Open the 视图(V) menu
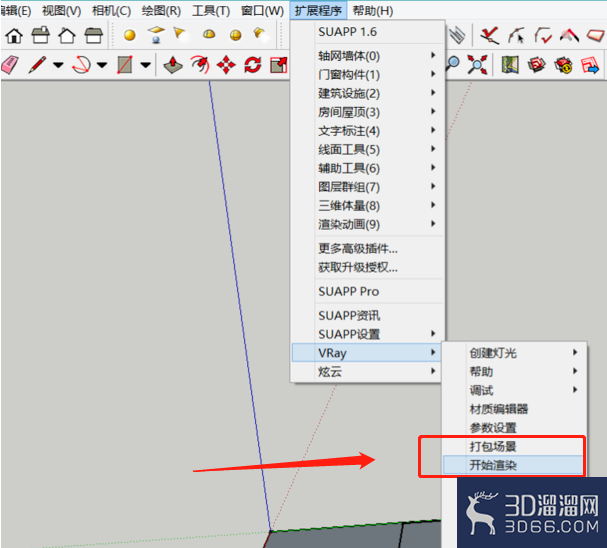Image resolution: width=607 pixels, height=548 pixels. (61, 10)
